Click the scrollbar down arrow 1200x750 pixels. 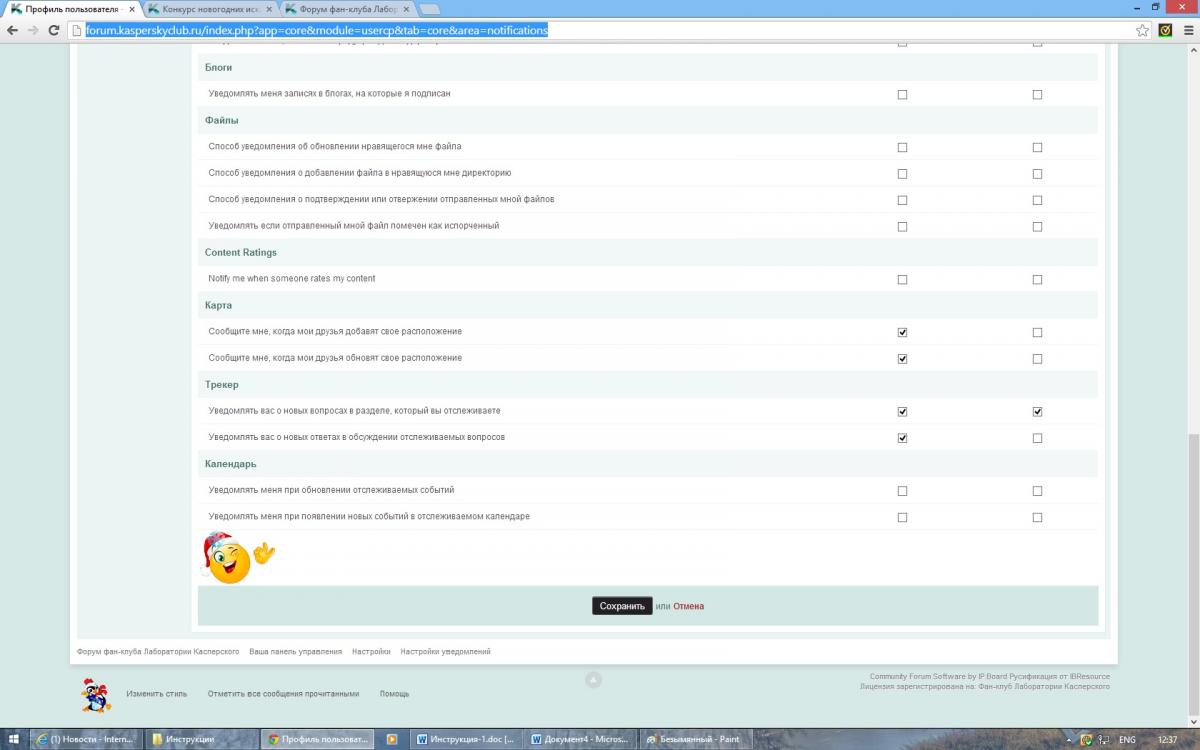[1193, 723]
